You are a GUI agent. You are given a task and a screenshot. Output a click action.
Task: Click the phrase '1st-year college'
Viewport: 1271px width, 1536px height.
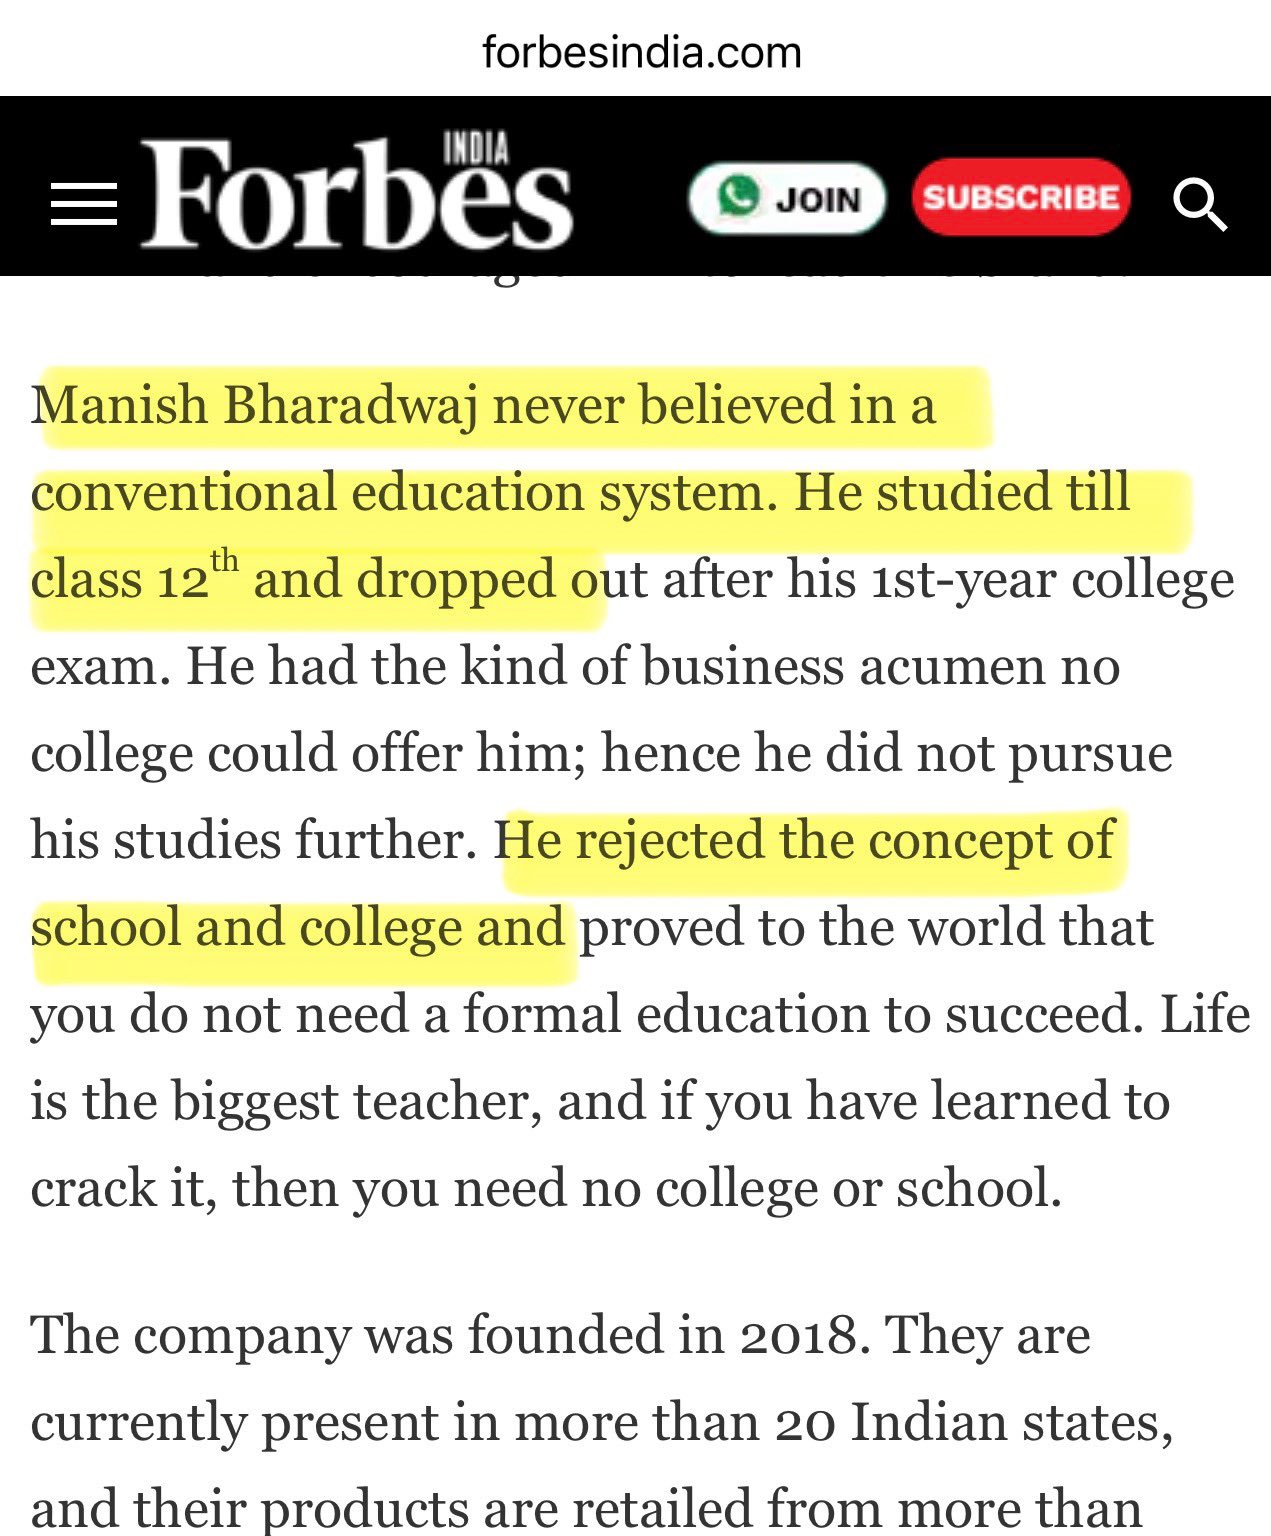(1053, 580)
